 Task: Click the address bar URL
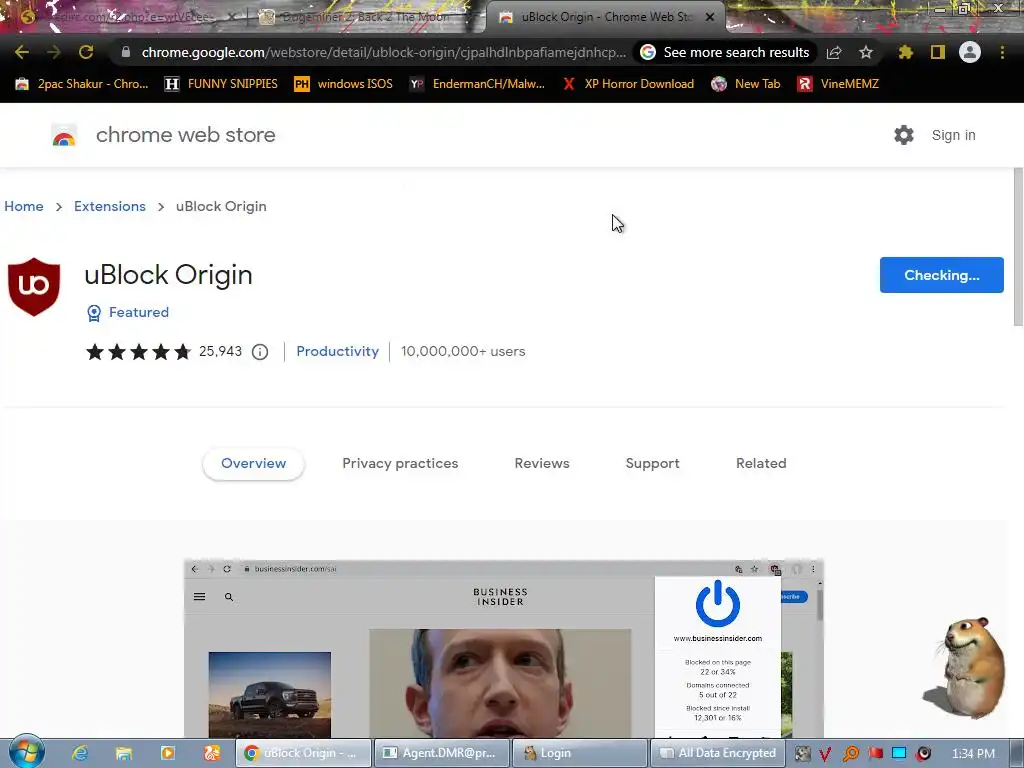coord(383,52)
